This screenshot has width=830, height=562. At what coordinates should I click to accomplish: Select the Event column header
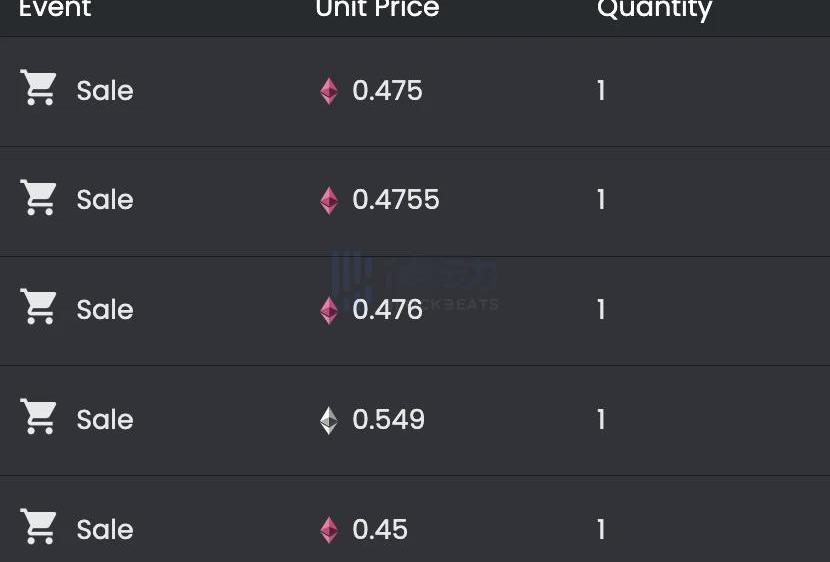pyautogui.click(x=55, y=8)
